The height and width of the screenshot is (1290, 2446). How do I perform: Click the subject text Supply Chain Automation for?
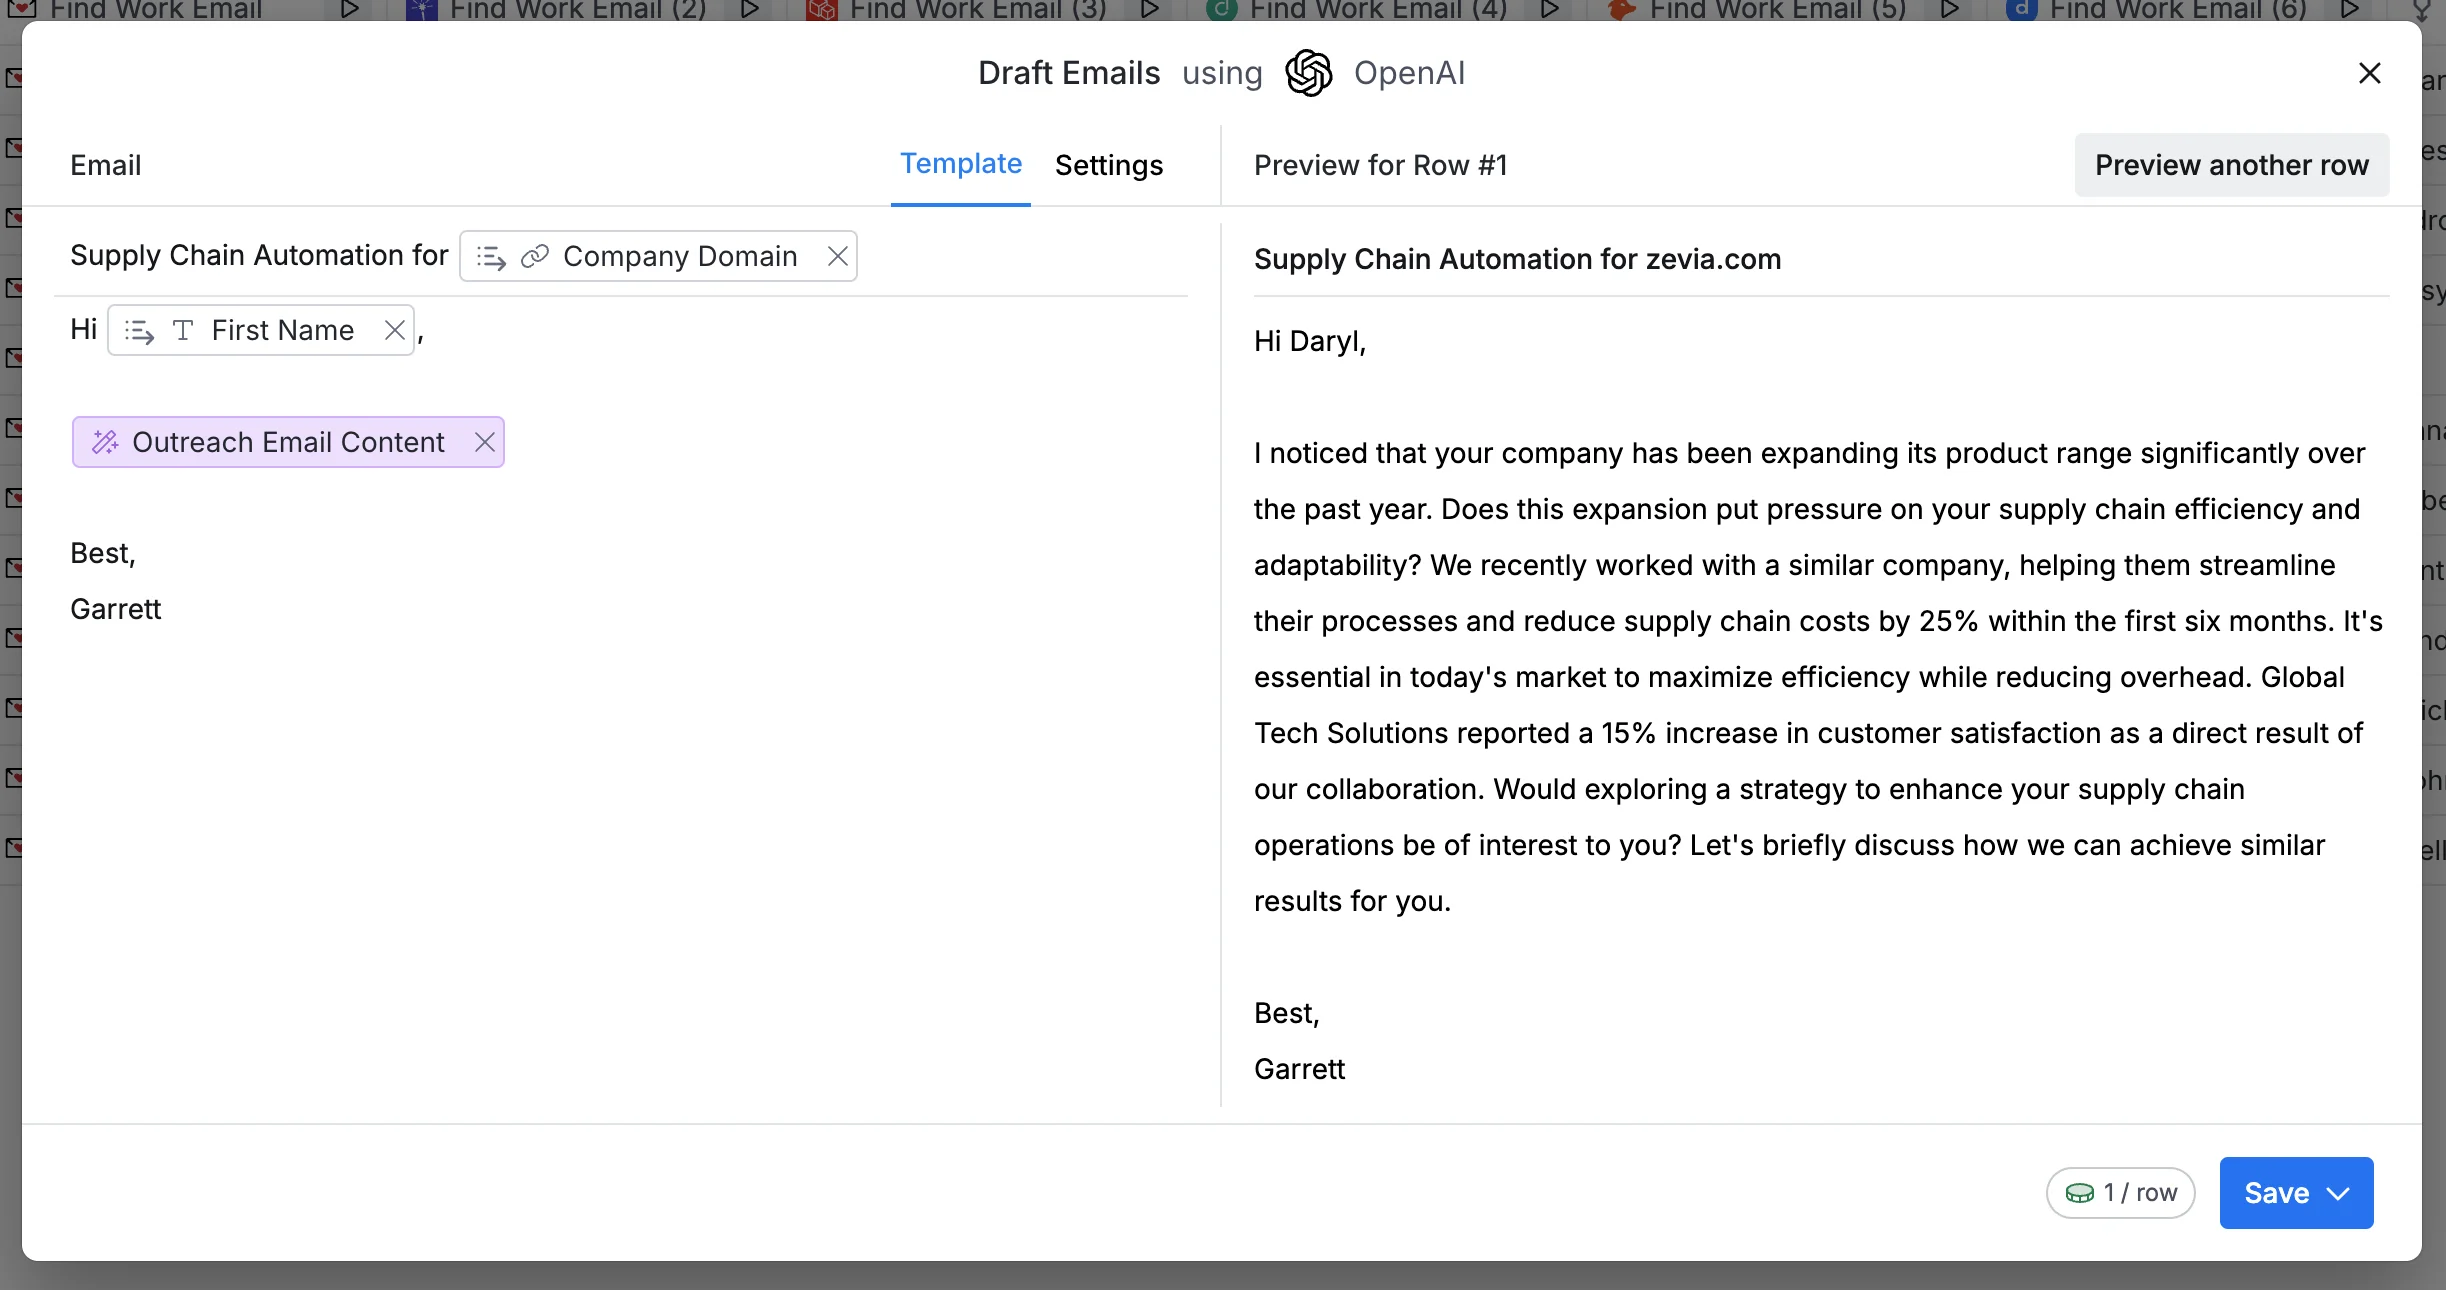pyautogui.click(x=259, y=255)
